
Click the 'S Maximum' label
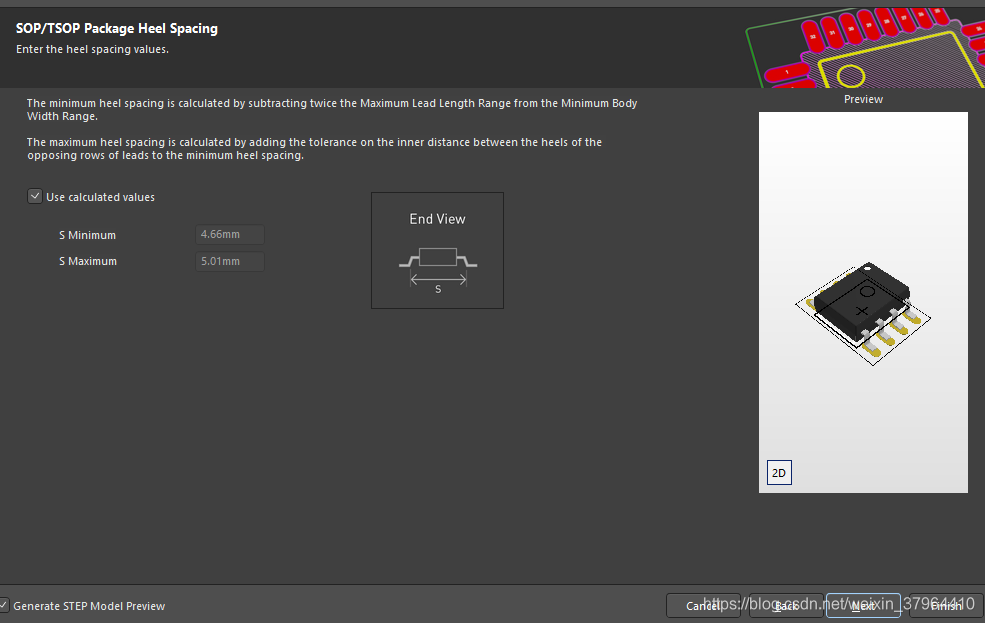click(88, 261)
